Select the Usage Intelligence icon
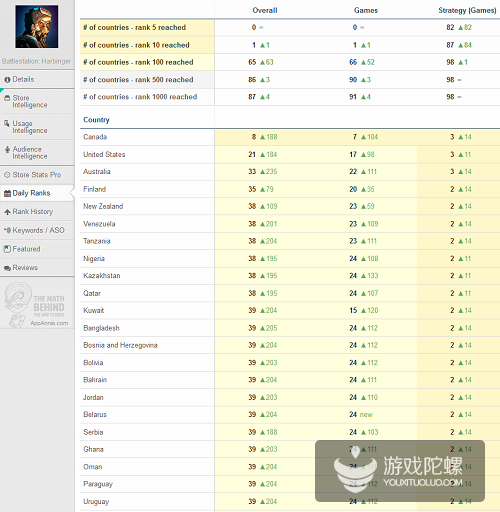The image size is (500, 512). (7, 124)
